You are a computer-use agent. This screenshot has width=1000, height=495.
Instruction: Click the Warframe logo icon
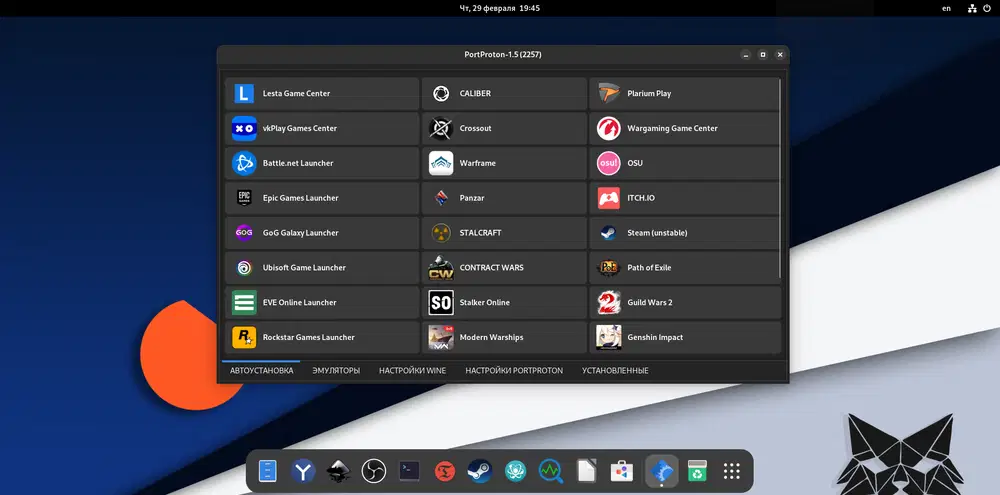point(441,163)
